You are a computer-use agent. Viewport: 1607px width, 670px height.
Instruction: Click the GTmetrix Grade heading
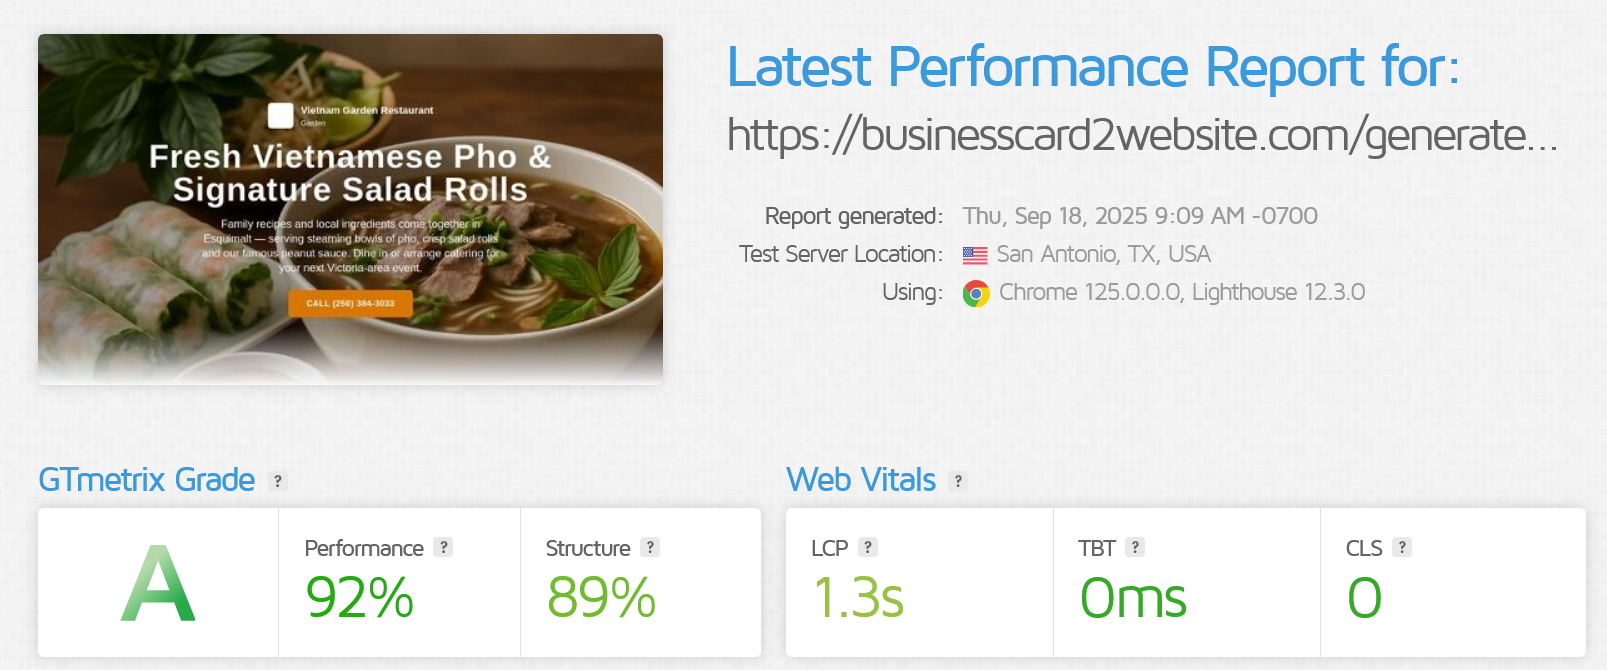147,480
